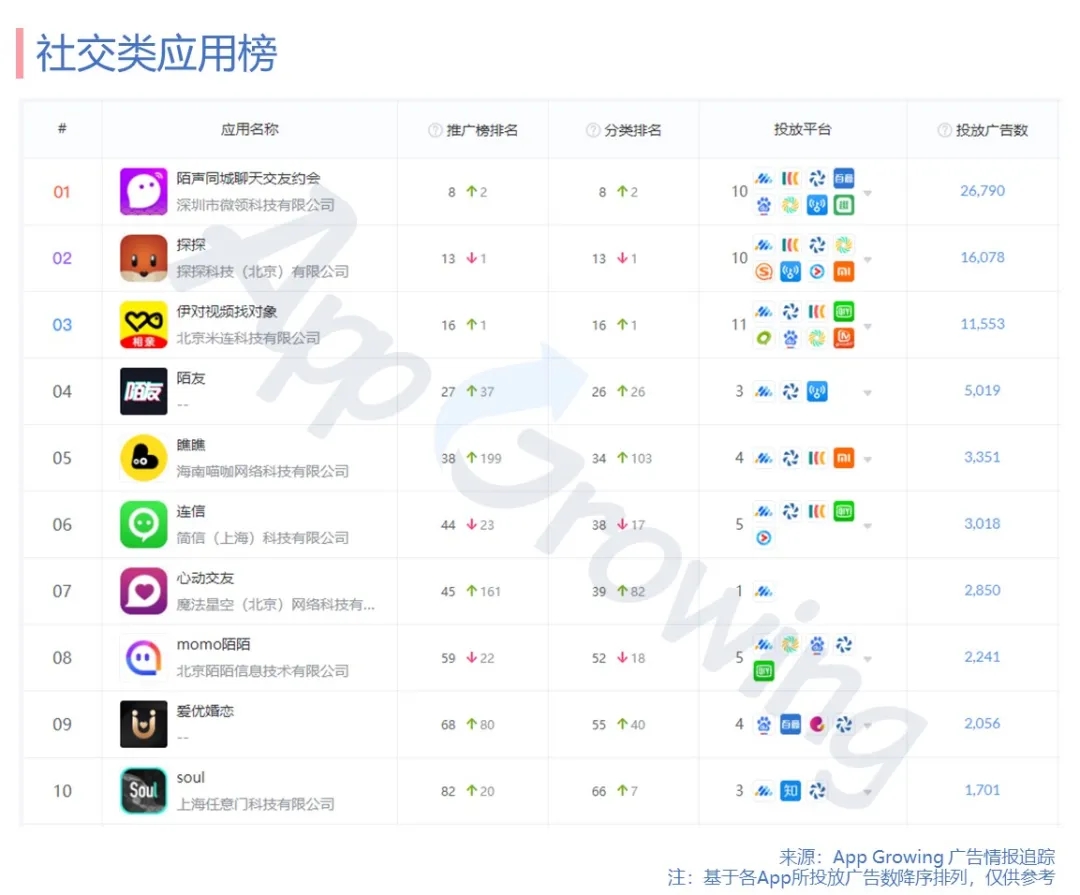Click the orange Sogou S platform icon in 探探 row
1080x895 pixels.
pos(764,271)
